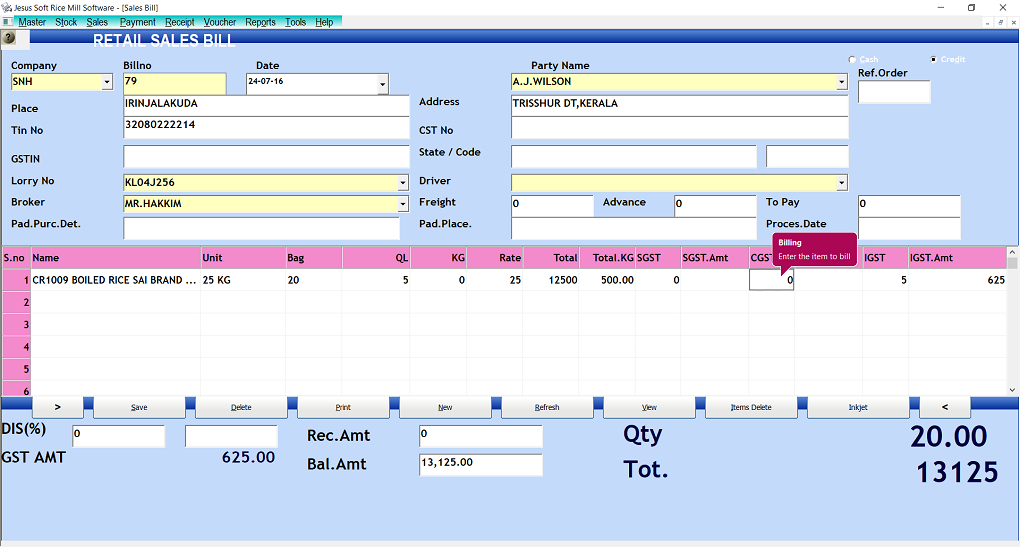1020x547 pixels.
Task: Minimize the inner Sales Bill child window
Action: [987, 22]
